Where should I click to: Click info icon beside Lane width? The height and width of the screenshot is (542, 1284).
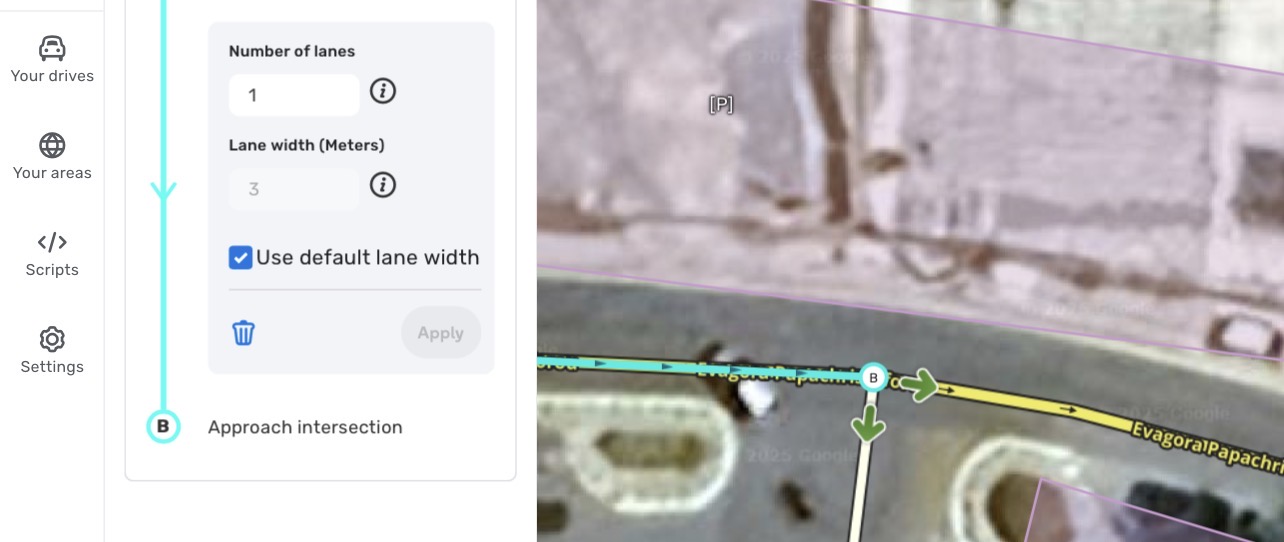click(383, 185)
